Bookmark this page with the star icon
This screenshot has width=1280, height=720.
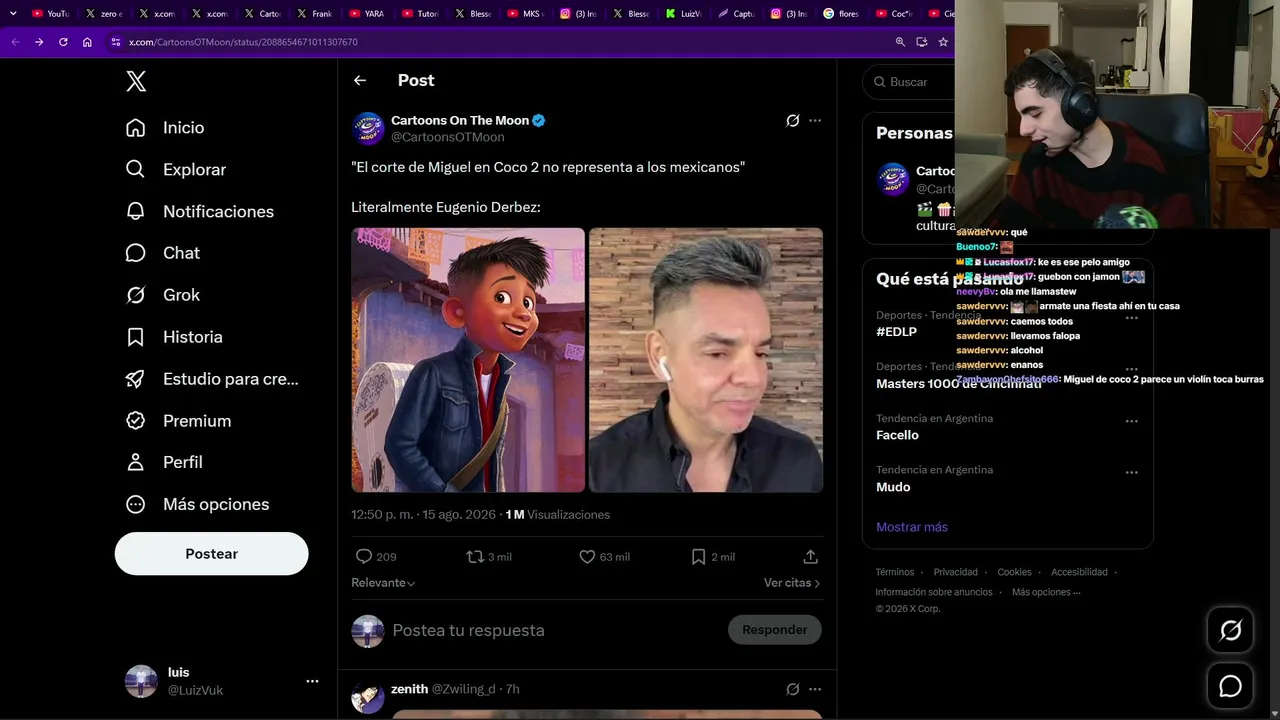click(943, 42)
